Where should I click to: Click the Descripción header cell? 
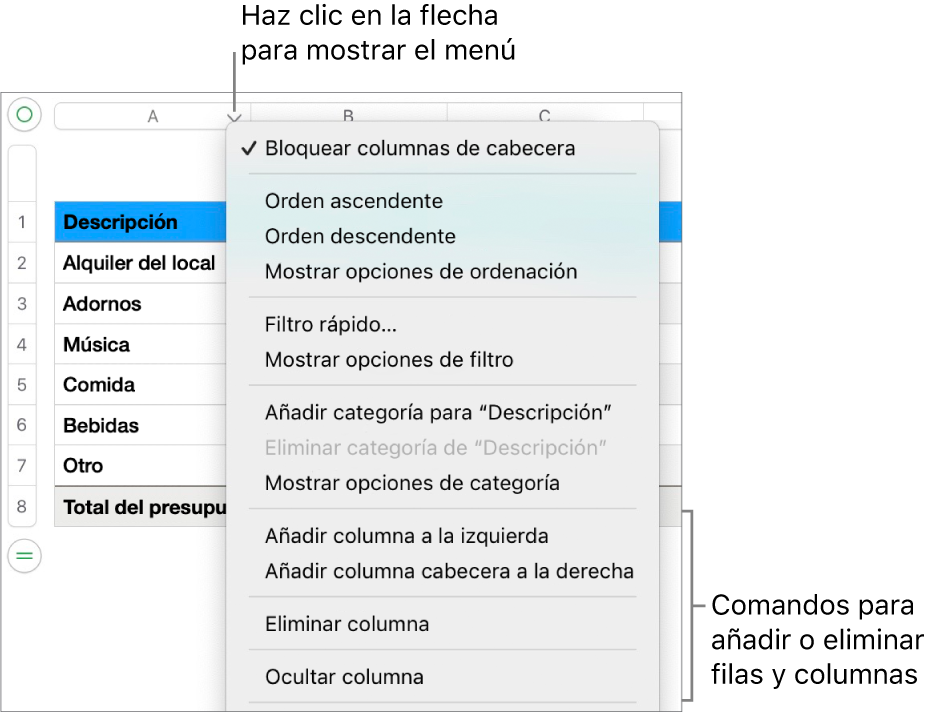(x=140, y=222)
